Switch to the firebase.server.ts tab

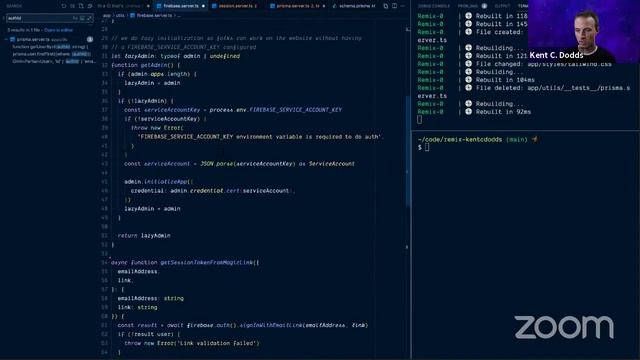coord(180,6)
